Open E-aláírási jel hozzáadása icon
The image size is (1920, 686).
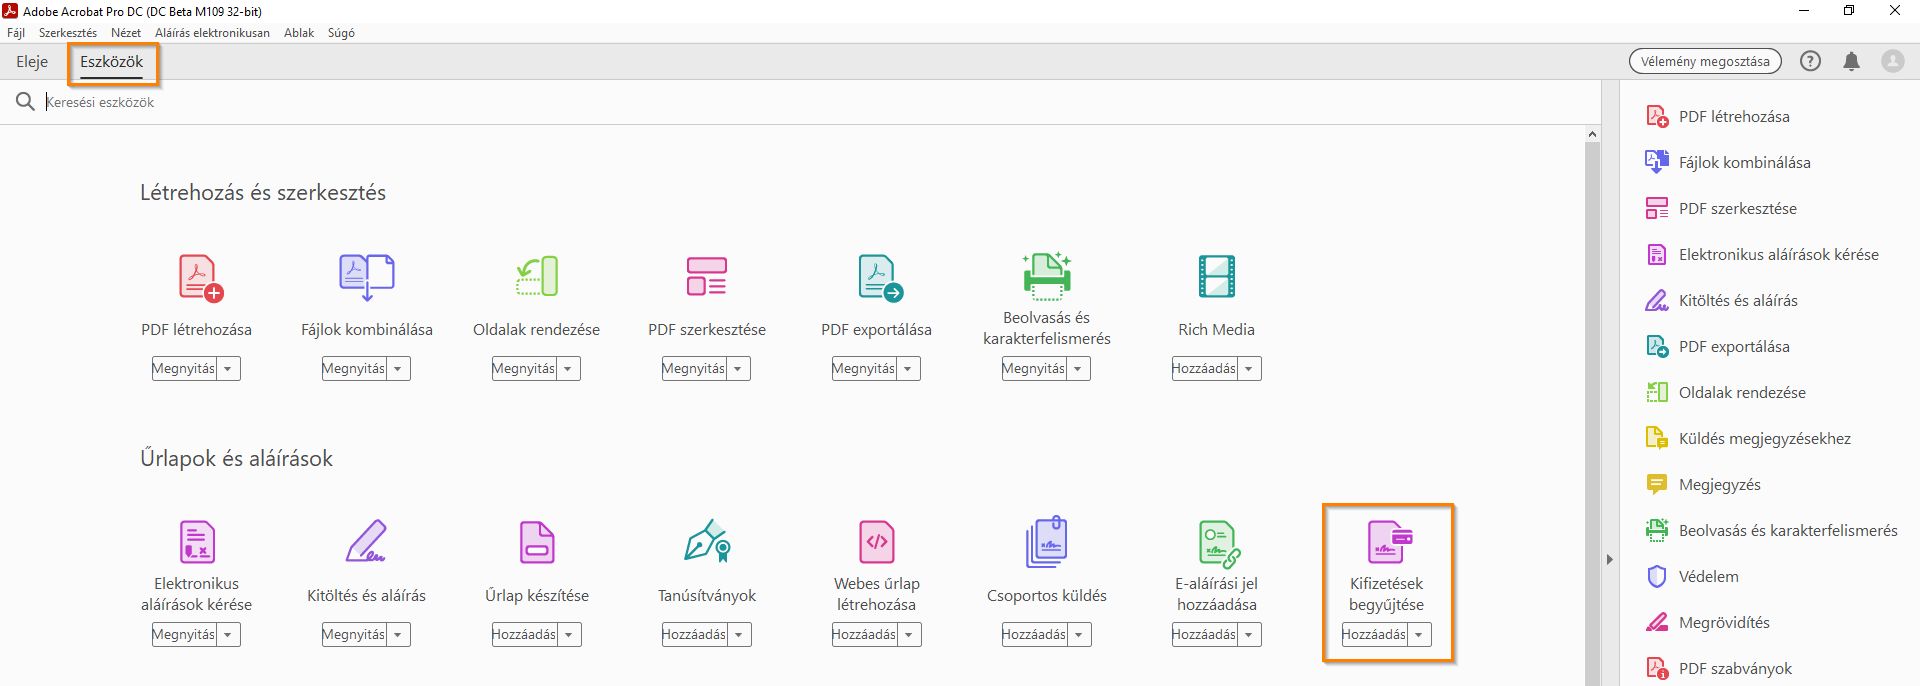point(1219,543)
